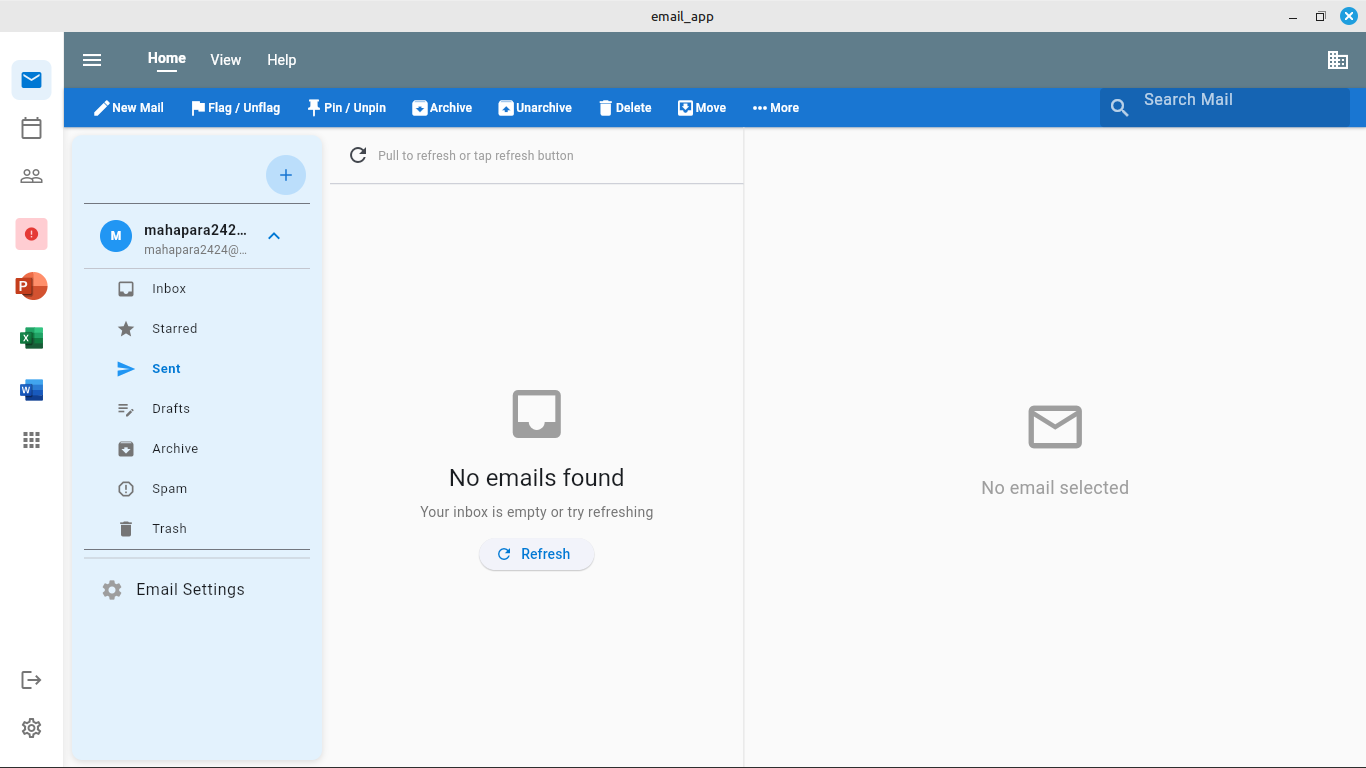Screen dimensions: 1366x768
Task: Select the Drafts folder
Action: coord(171,409)
